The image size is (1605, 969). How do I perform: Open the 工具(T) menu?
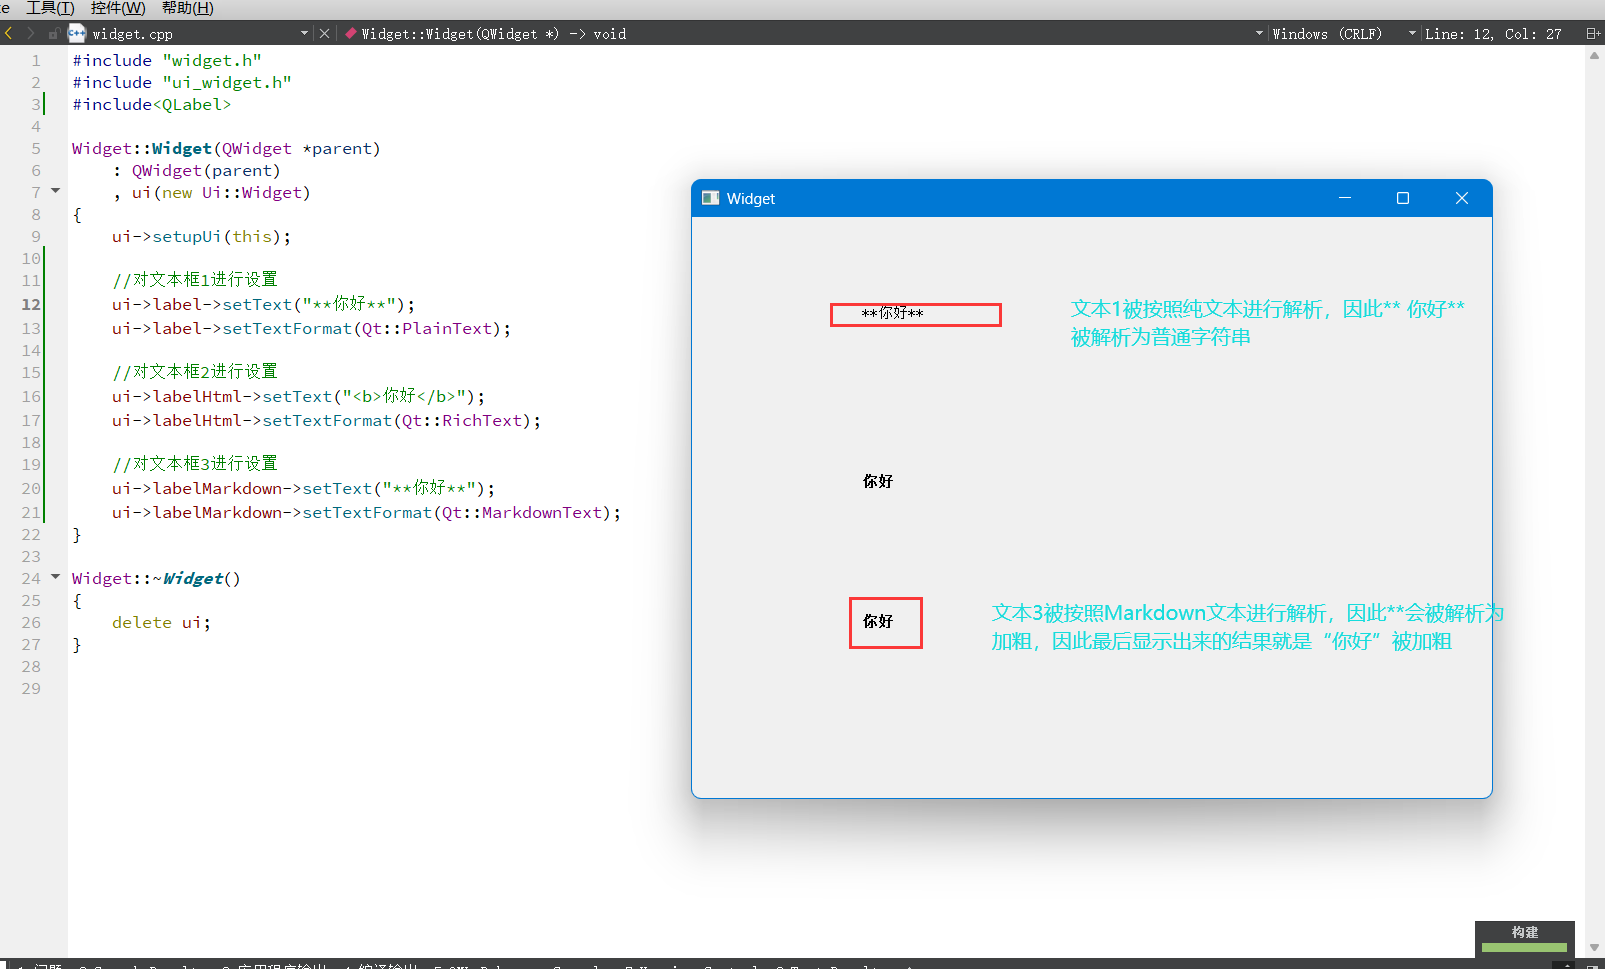click(50, 8)
